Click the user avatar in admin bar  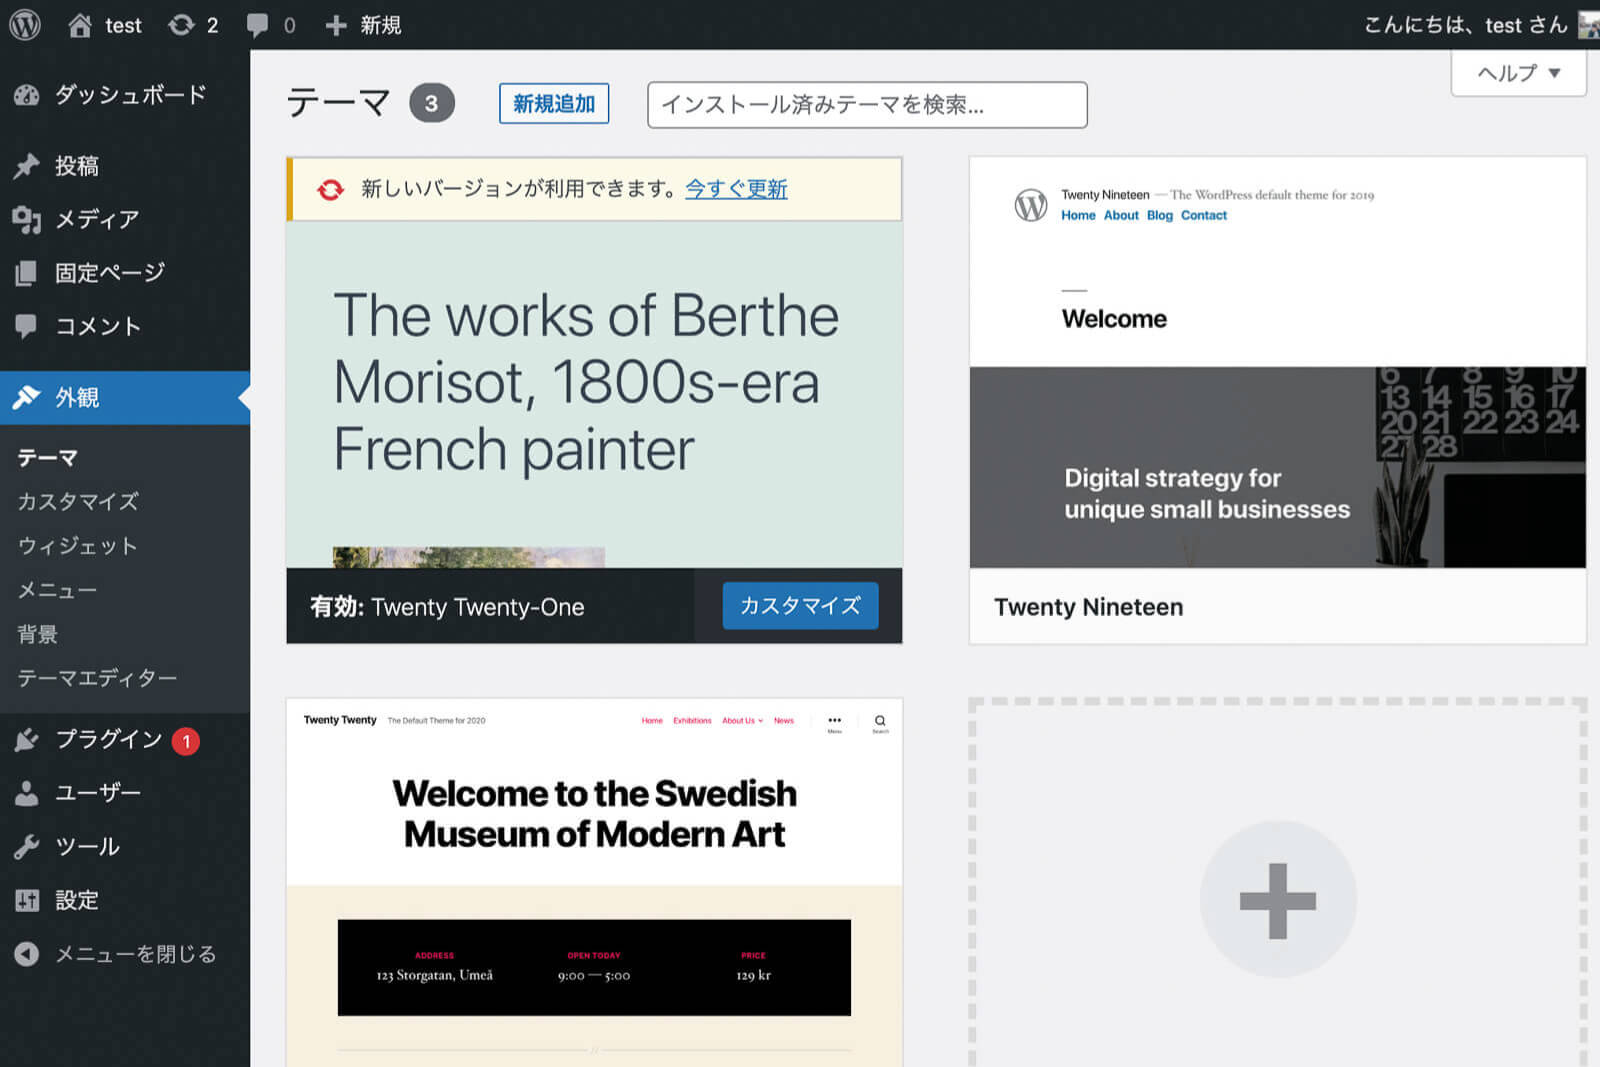tap(1589, 25)
